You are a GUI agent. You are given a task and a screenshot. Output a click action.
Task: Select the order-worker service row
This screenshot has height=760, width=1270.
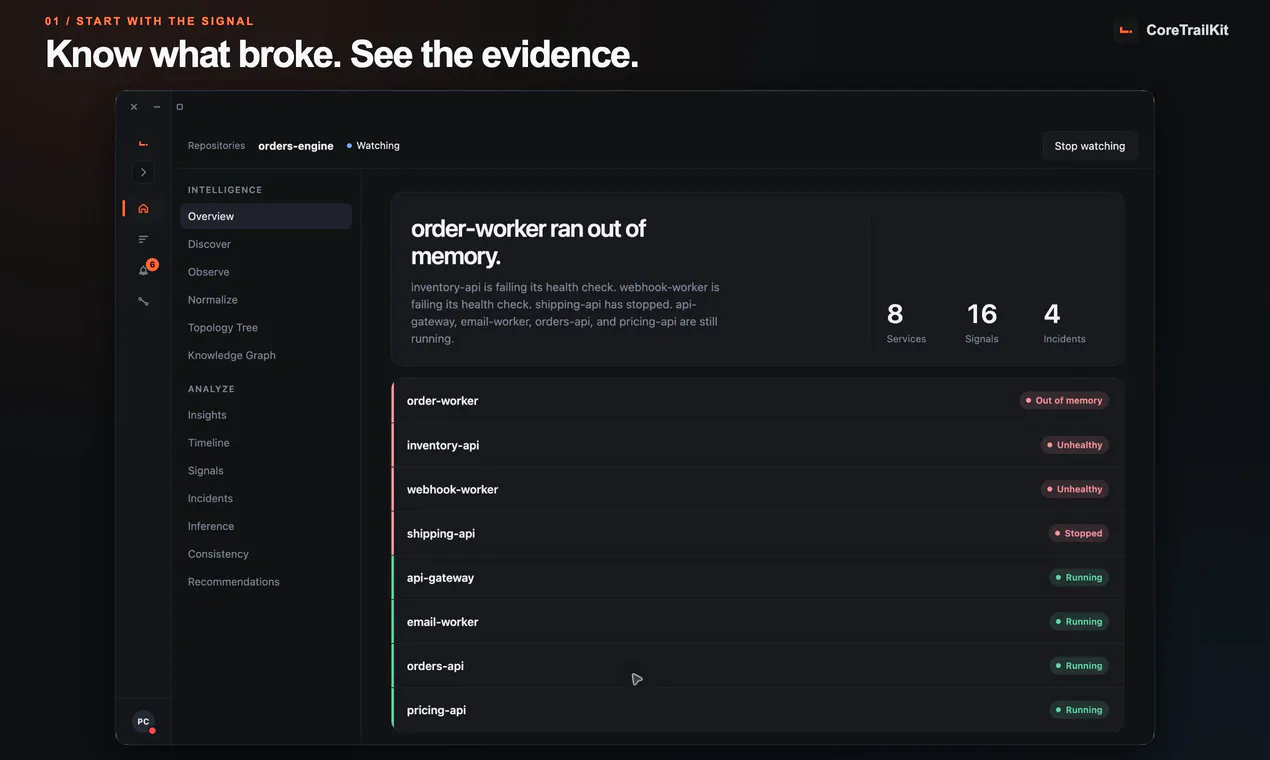757,401
